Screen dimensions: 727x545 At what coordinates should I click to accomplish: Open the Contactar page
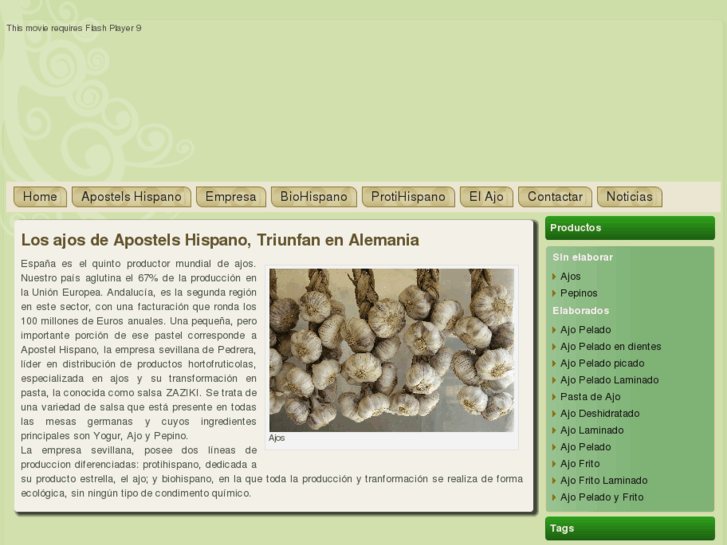tap(555, 197)
